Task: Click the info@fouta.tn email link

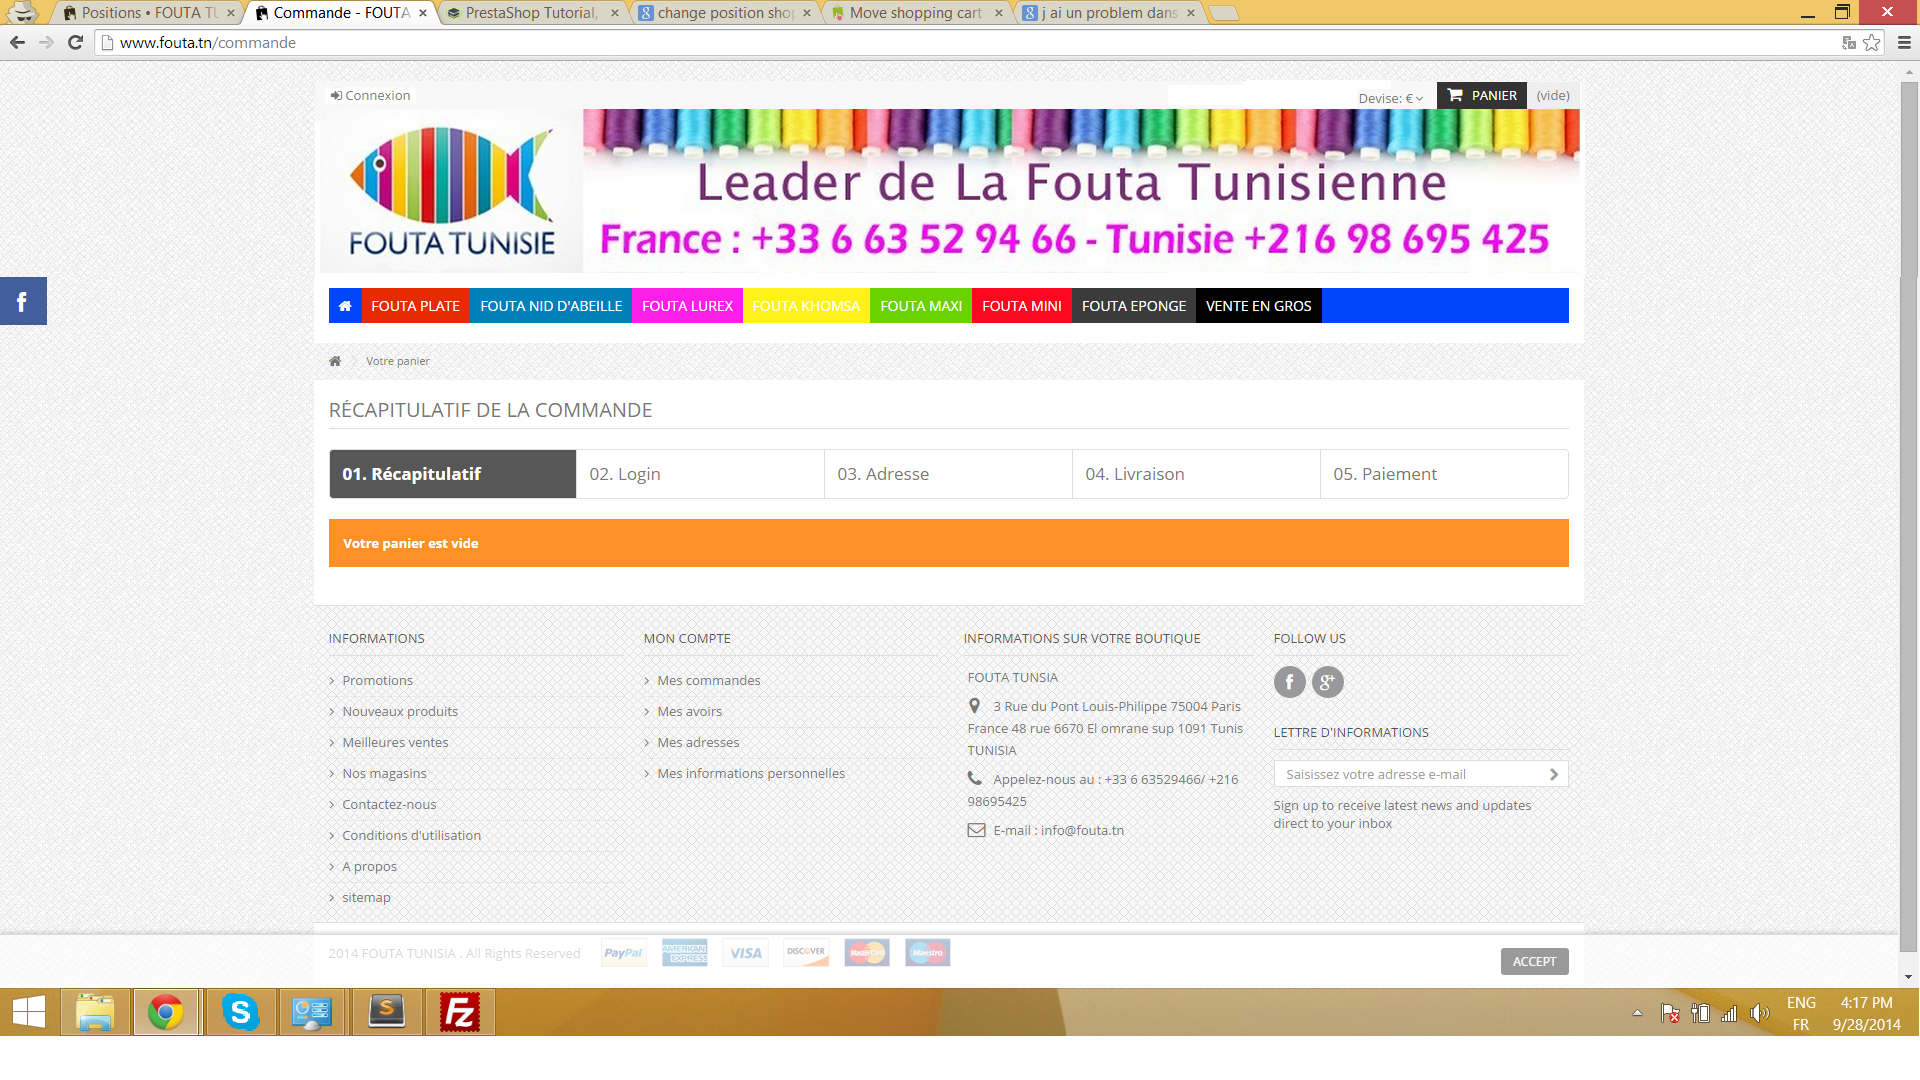Action: pyautogui.click(x=1082, y=830)
